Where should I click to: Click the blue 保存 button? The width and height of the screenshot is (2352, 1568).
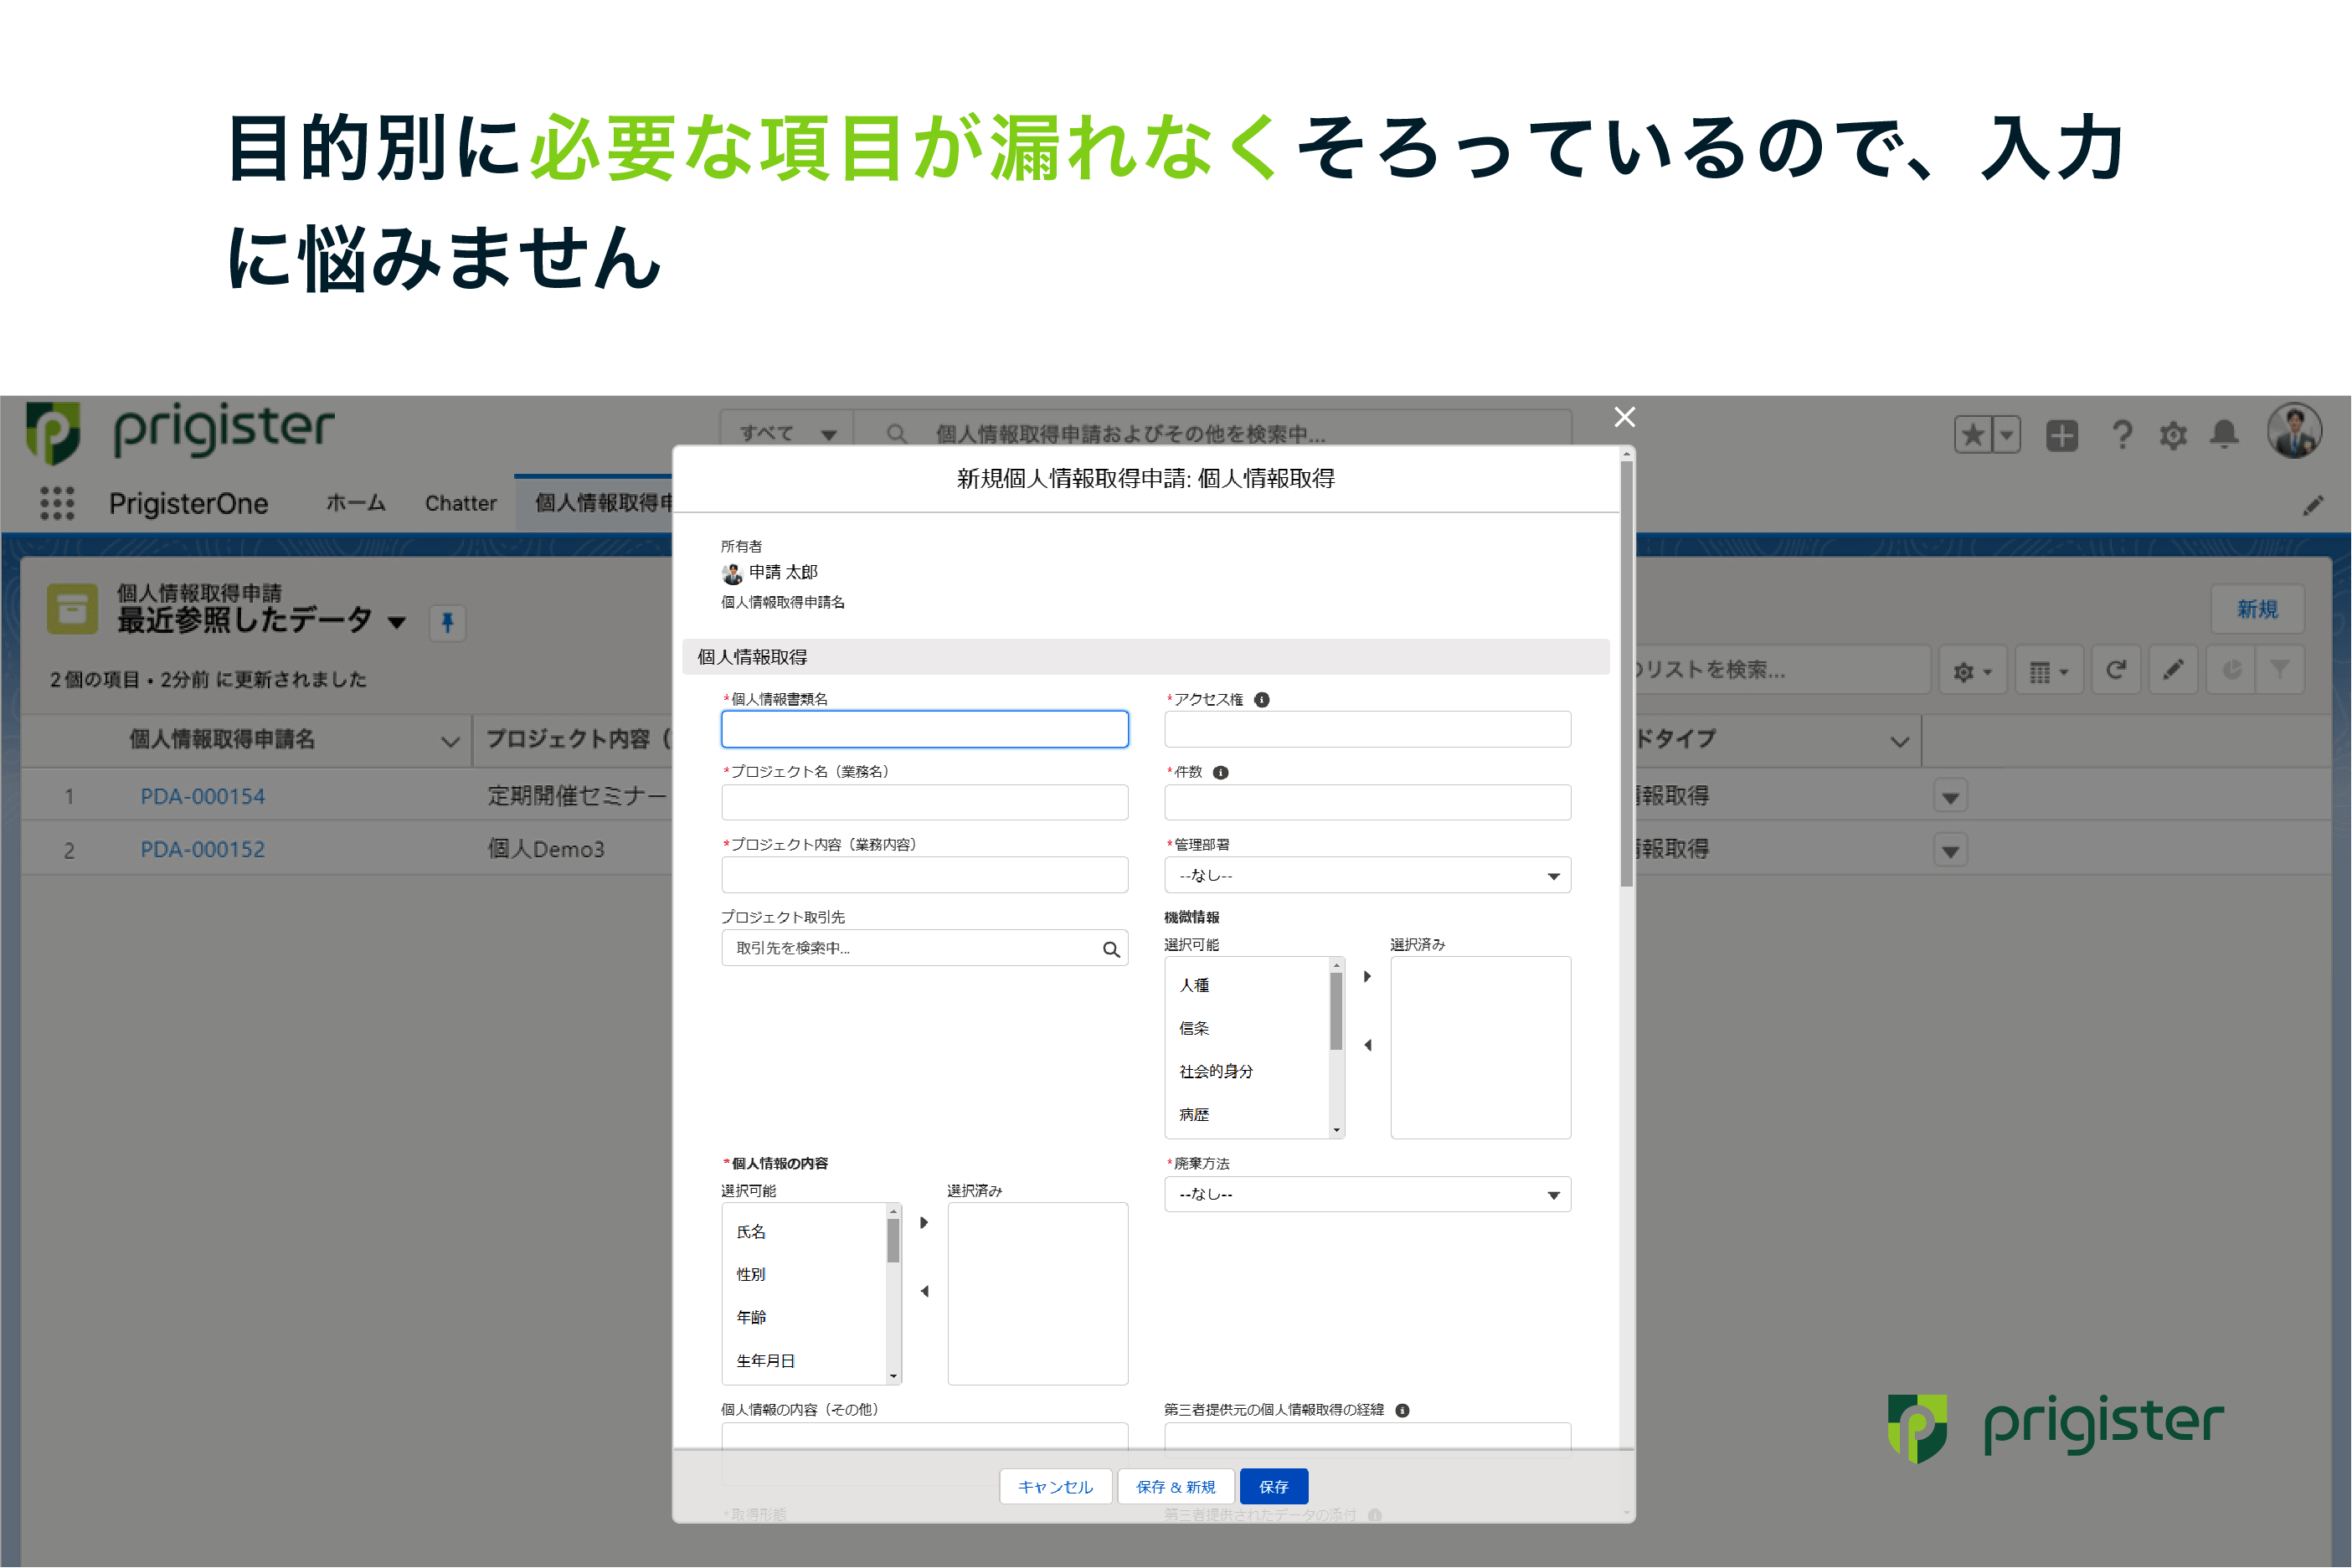(1274, 1487)
